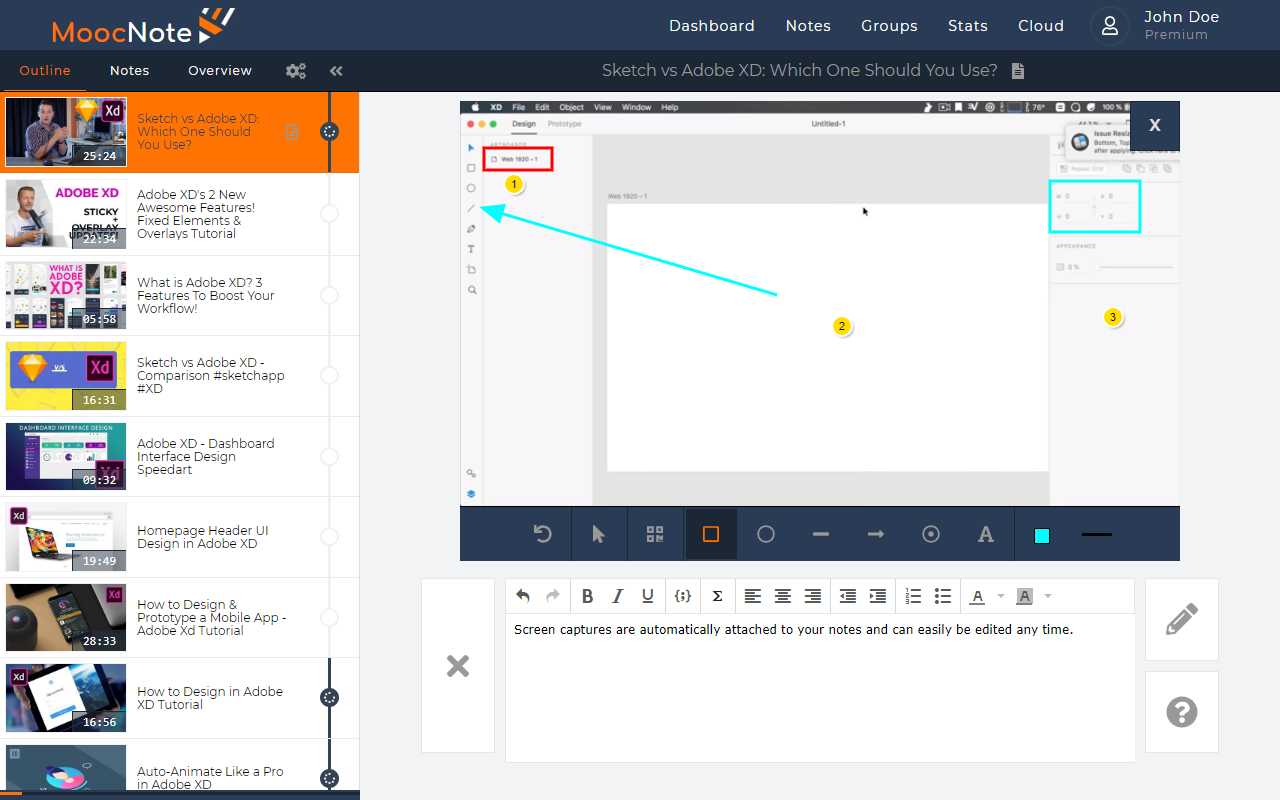
Task: Toggle progress marker for Dashboard Interface Design Speedart
Action: tap(329, 456)
